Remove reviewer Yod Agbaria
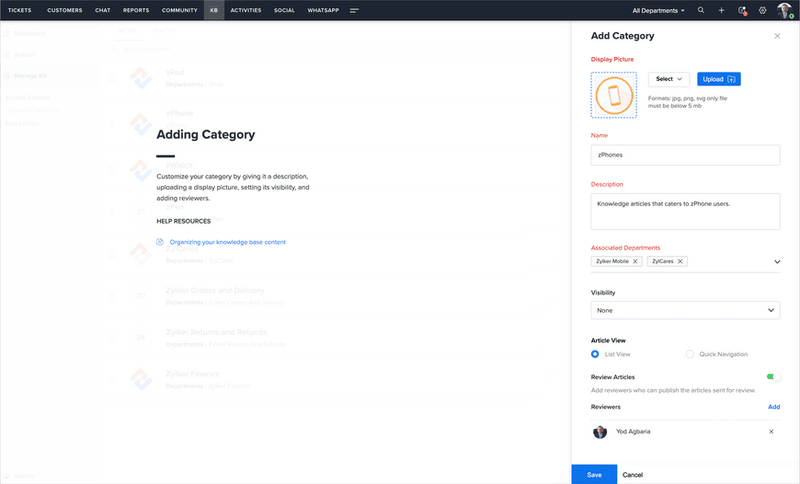 tap(771, 431)
